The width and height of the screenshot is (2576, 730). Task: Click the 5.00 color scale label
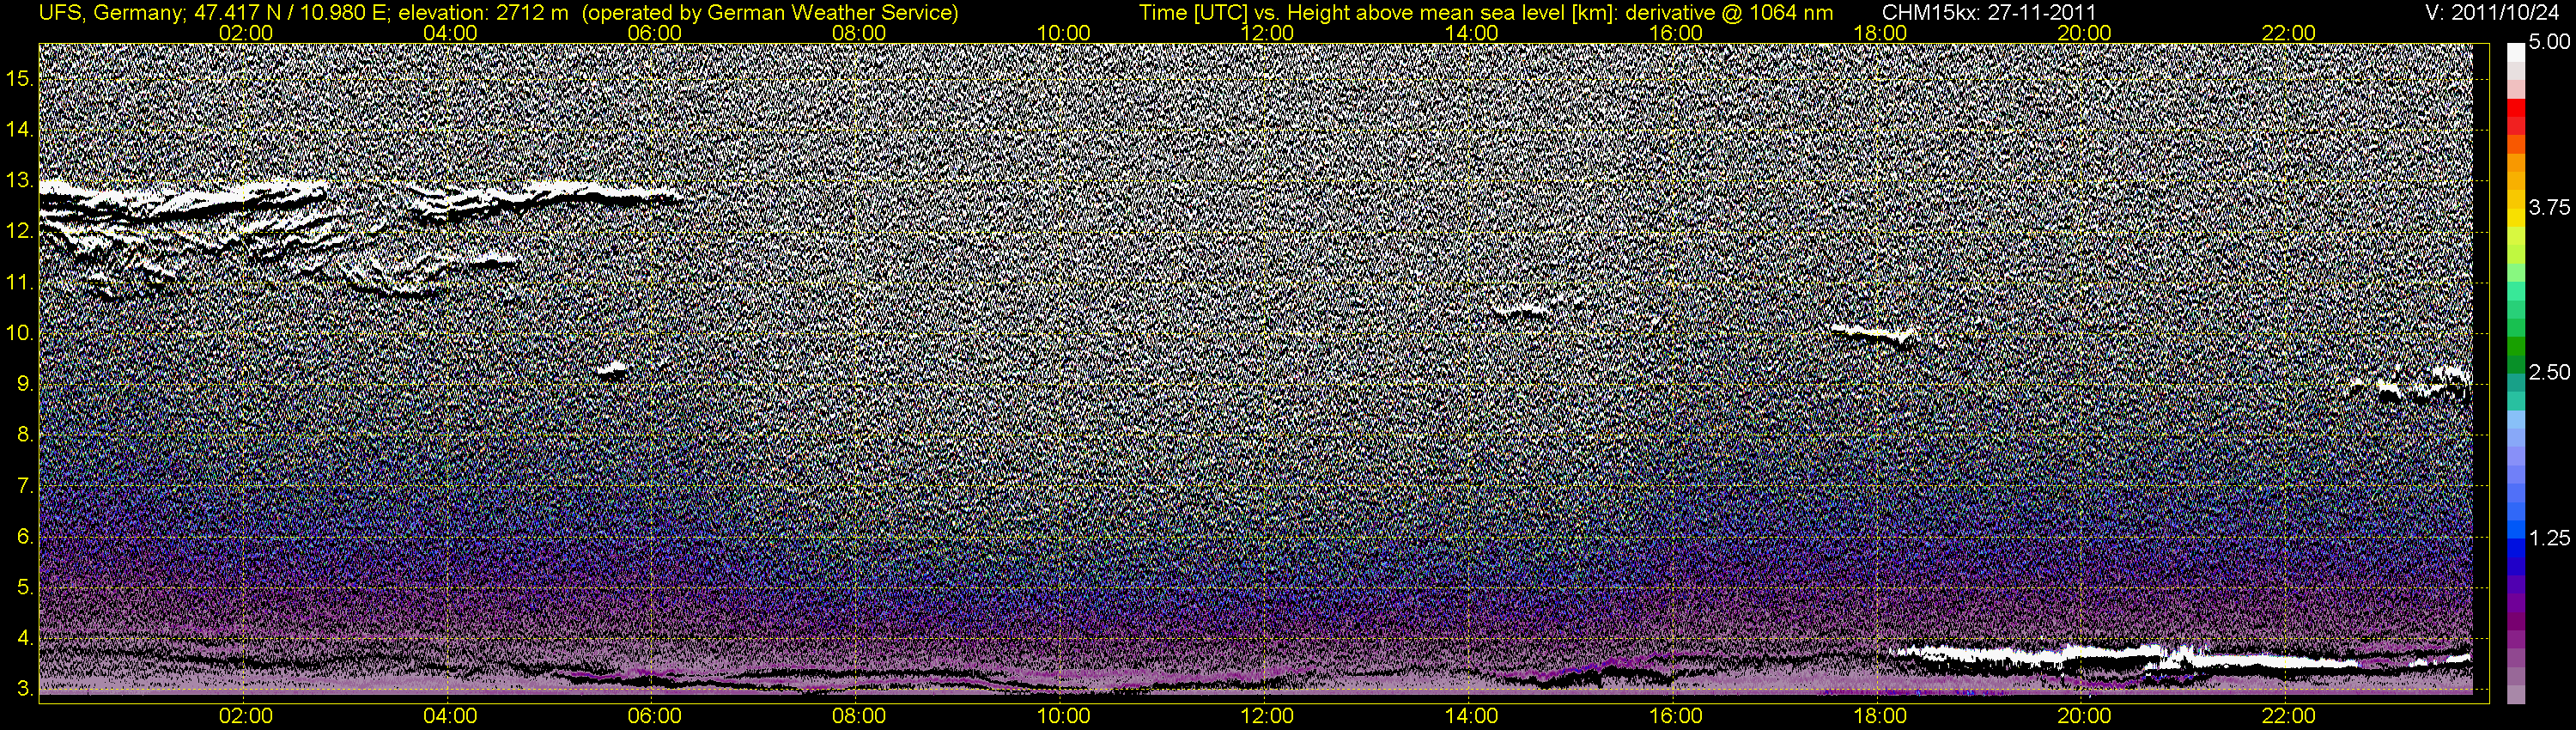click(x=2550, y=42)
